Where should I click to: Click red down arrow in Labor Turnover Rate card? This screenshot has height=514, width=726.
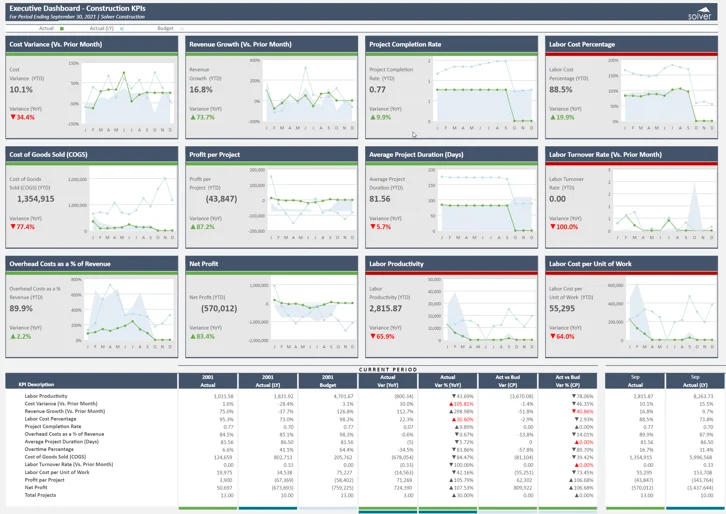pyautogui.click(x=552, y=227)
